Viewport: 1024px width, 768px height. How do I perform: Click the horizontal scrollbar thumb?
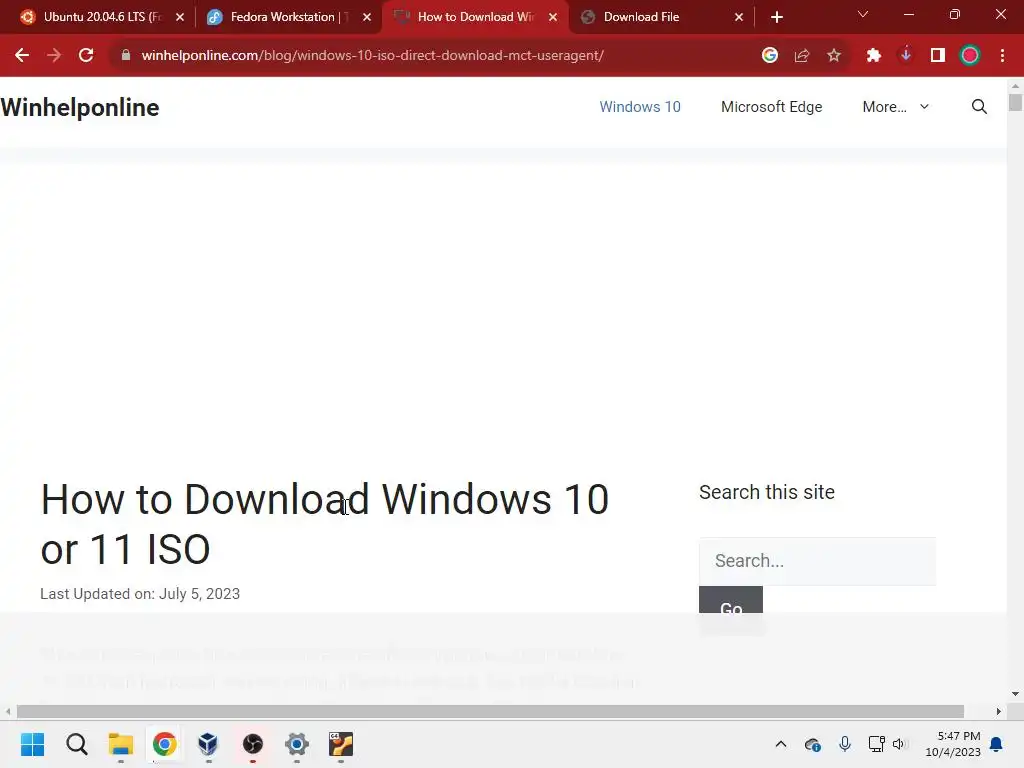(490, 711)
